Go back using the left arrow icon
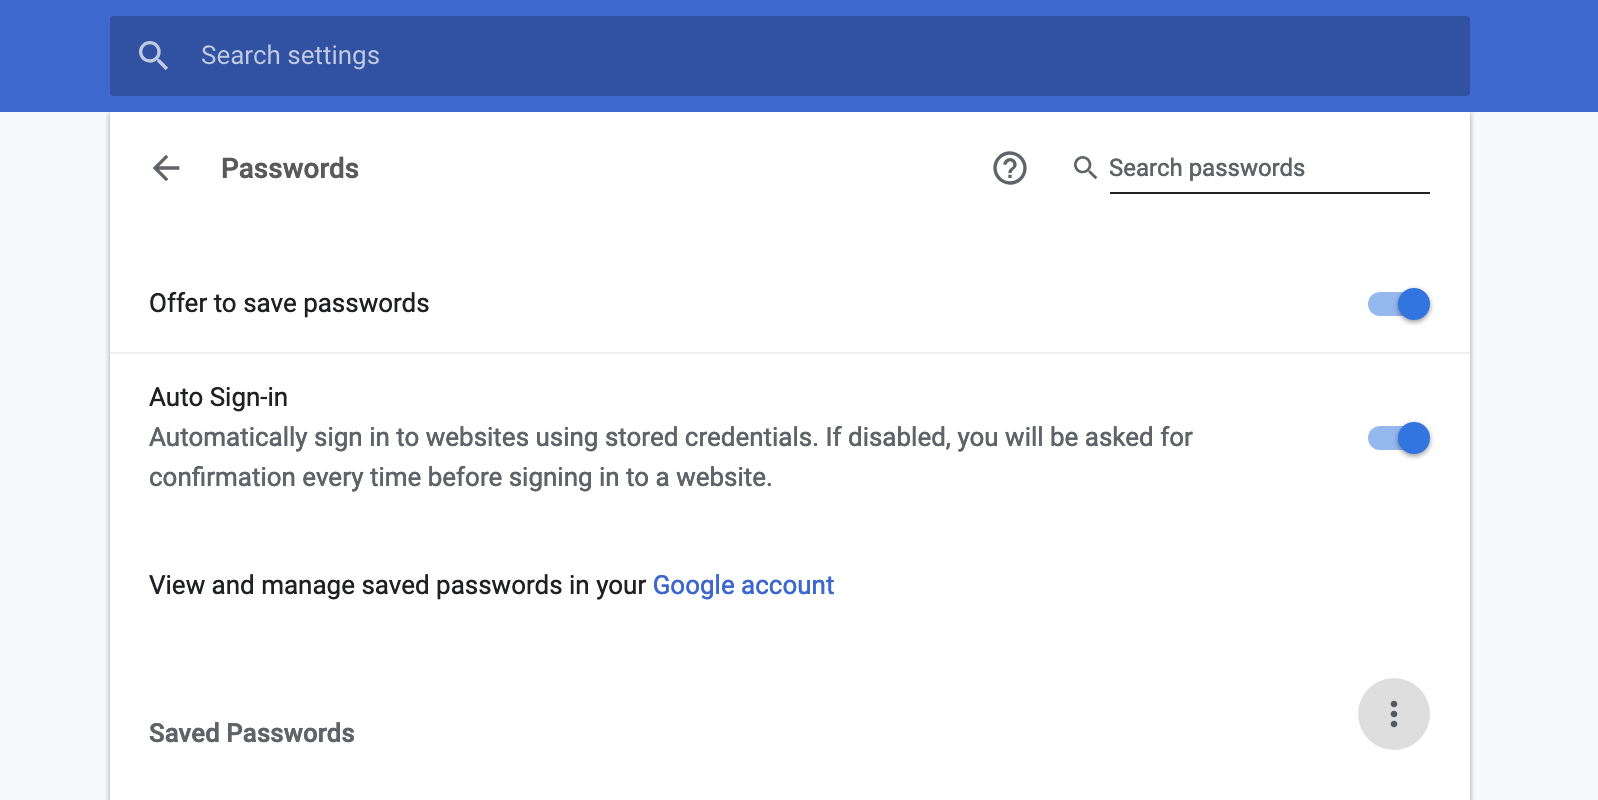Screen dimensions: 1598x800 pos(166,168)
